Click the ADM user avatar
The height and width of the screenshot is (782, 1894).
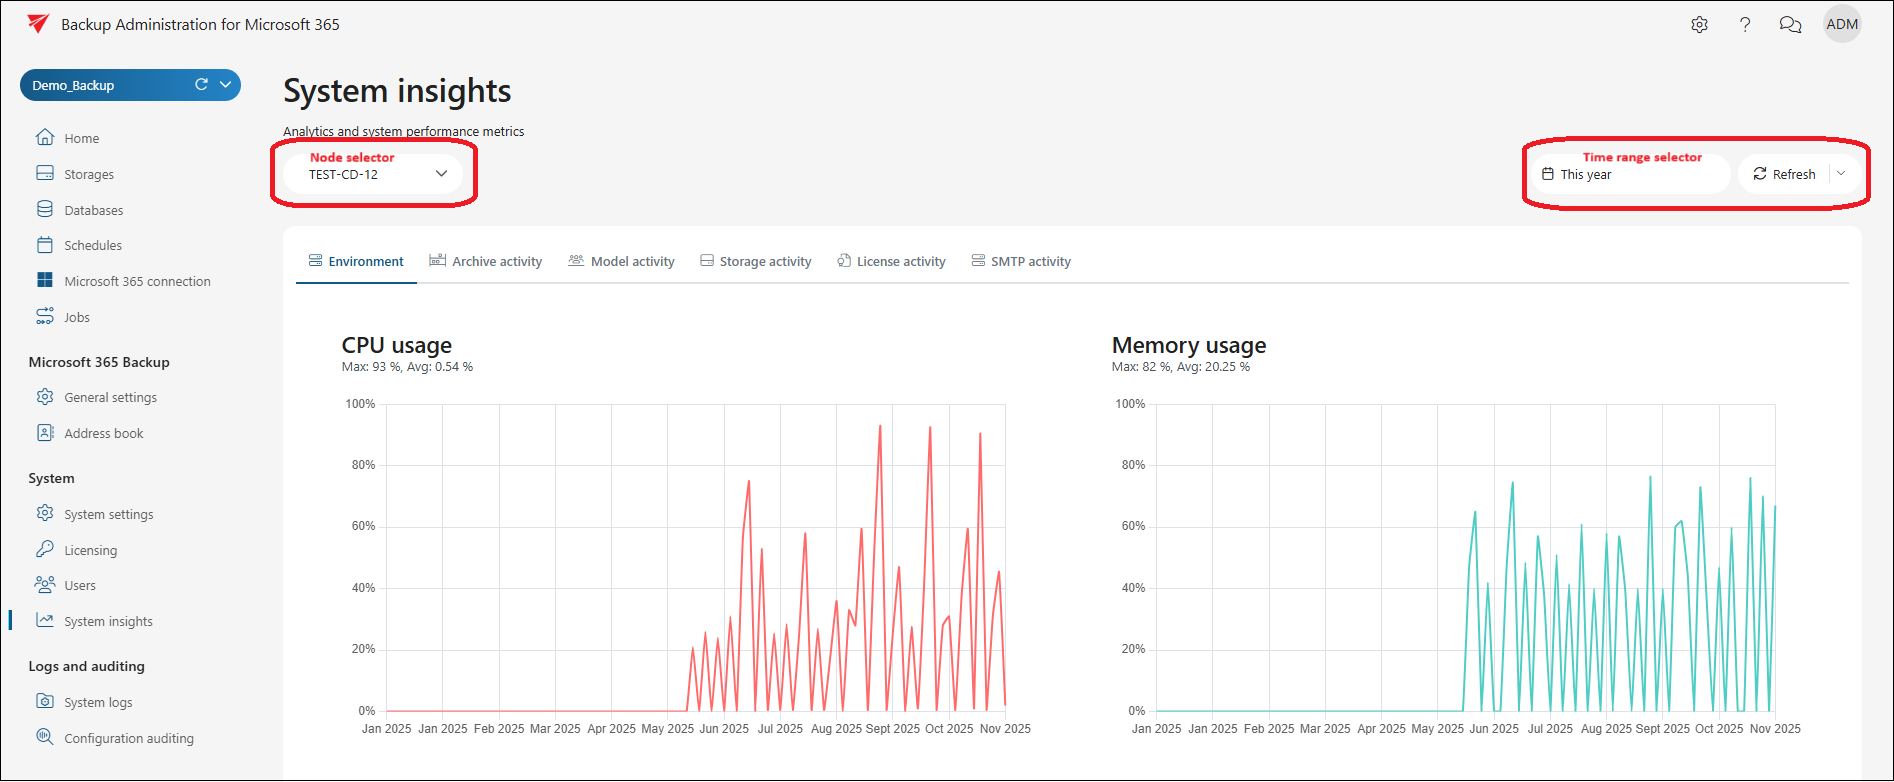point(1841,25)
